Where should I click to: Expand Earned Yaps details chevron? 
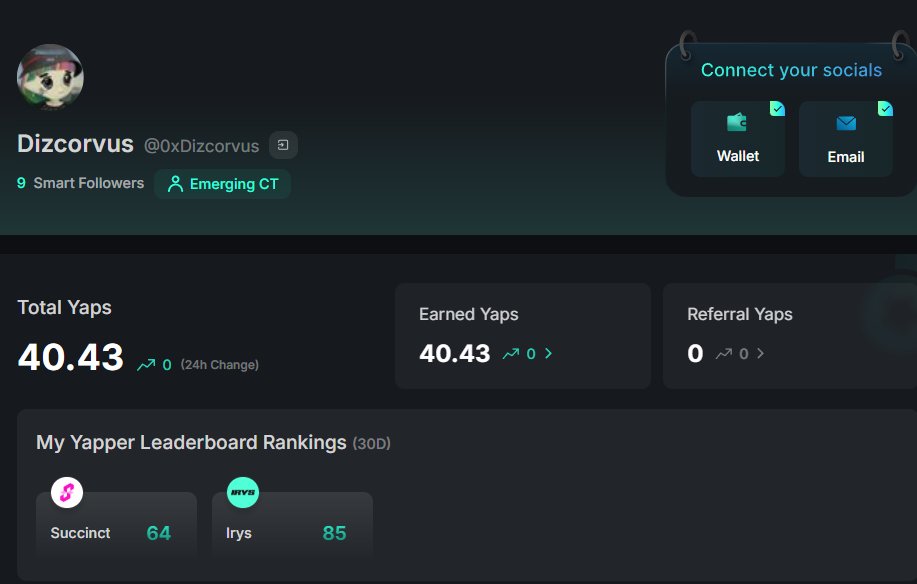[x=549, y=353]
